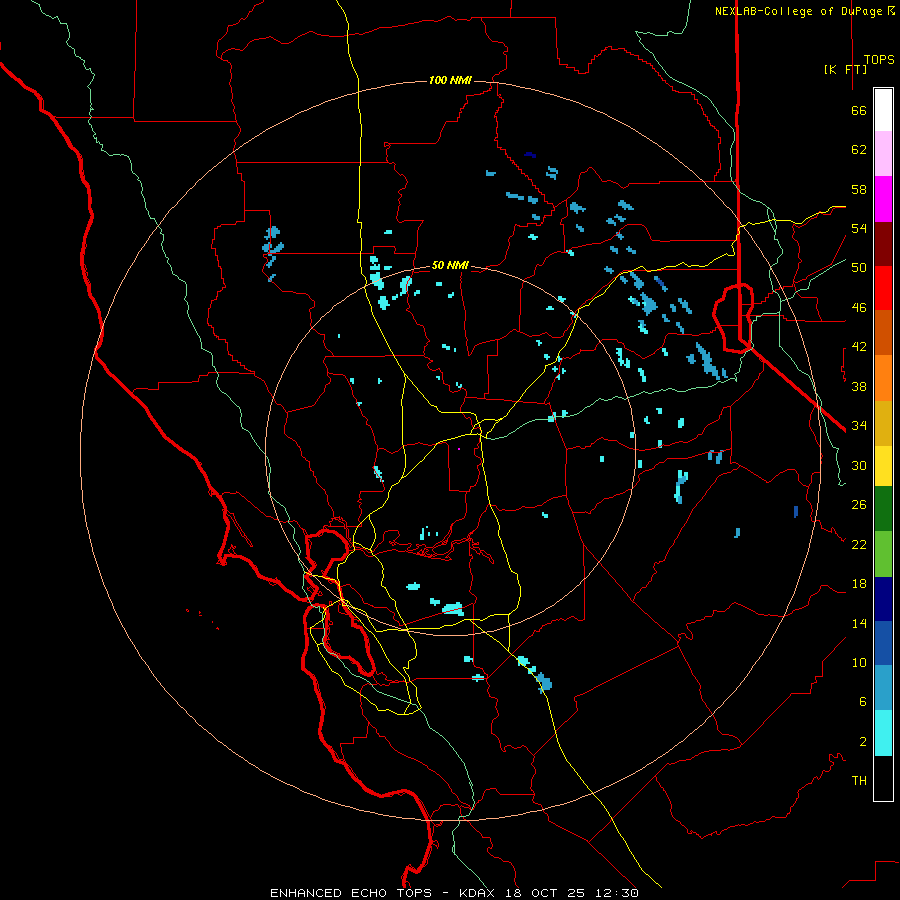Screen dimensions: 900x900
Task: Click the "[K FT]" units label
Action: (x=845, y=70)
